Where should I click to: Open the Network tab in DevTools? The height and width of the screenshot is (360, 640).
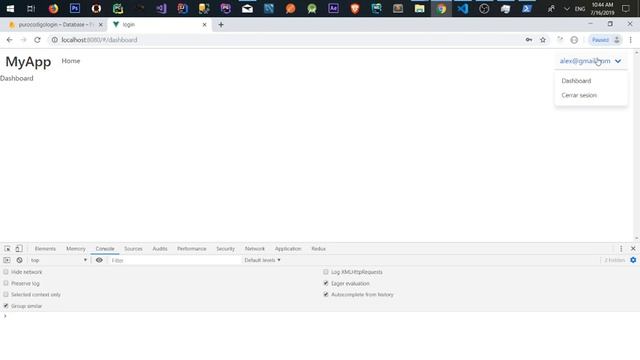[255, 249]
